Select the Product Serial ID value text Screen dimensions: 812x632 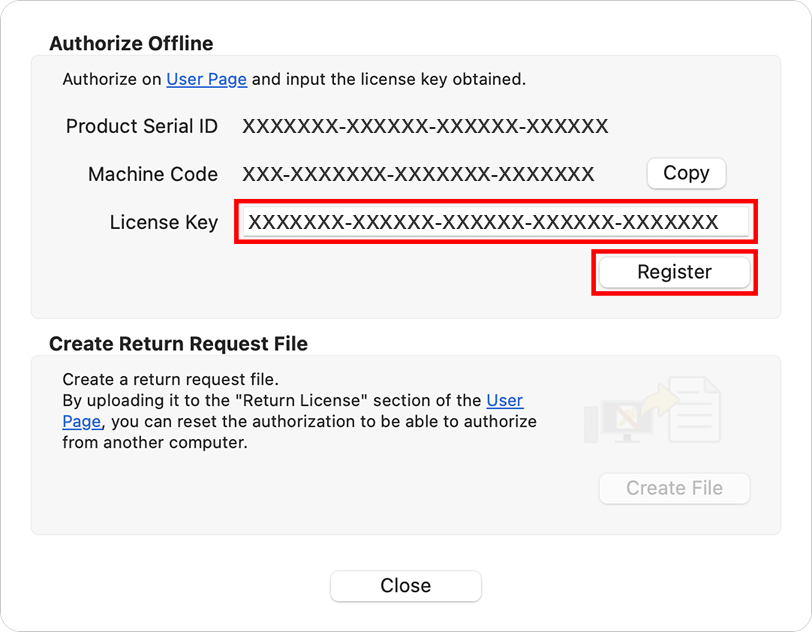(x=425, y=126)
